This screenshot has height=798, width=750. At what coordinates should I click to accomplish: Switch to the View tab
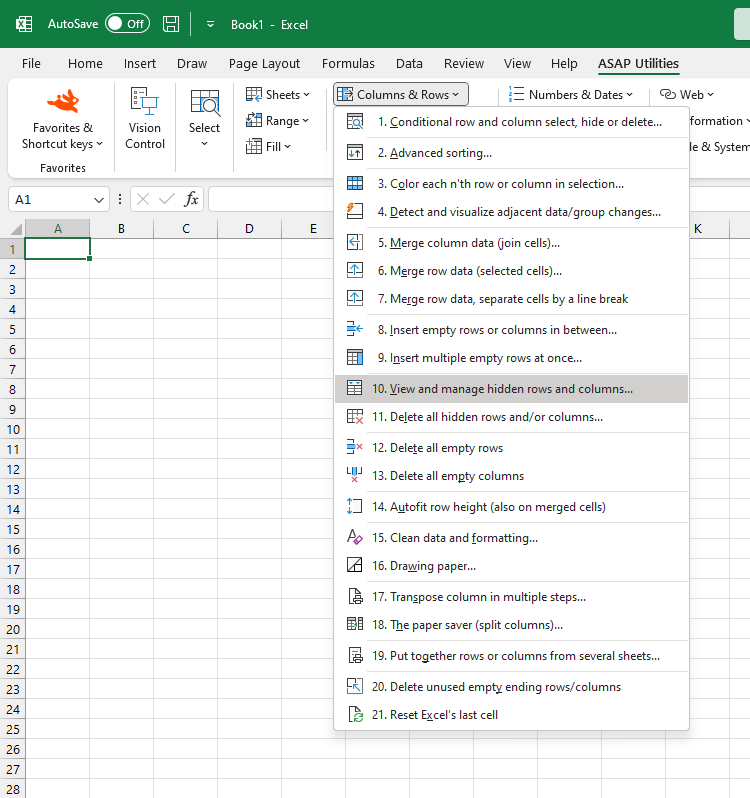click(517, 64)
